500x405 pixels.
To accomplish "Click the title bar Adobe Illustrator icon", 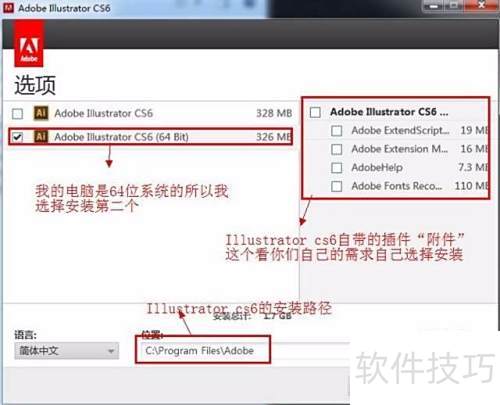I will pyautogui.click(x=8, y=7).
